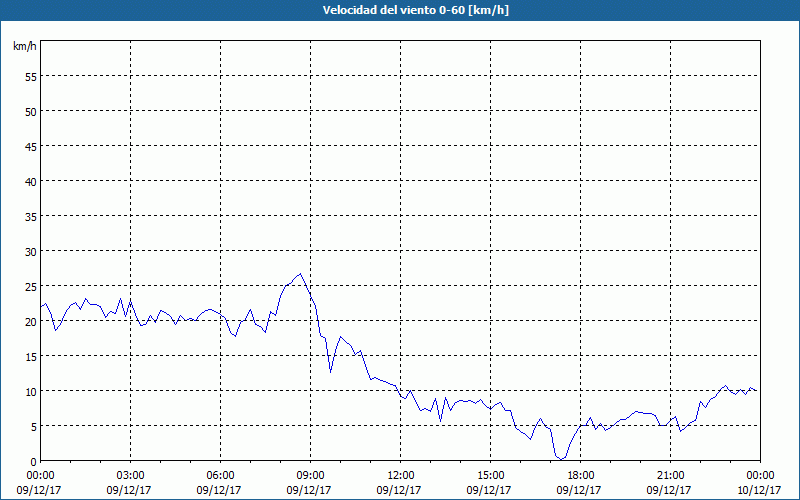This screenshot has width=800, height=500.
Task: Click the '00:00' label above the 10/12/17 date
Action: click(760, 476)
